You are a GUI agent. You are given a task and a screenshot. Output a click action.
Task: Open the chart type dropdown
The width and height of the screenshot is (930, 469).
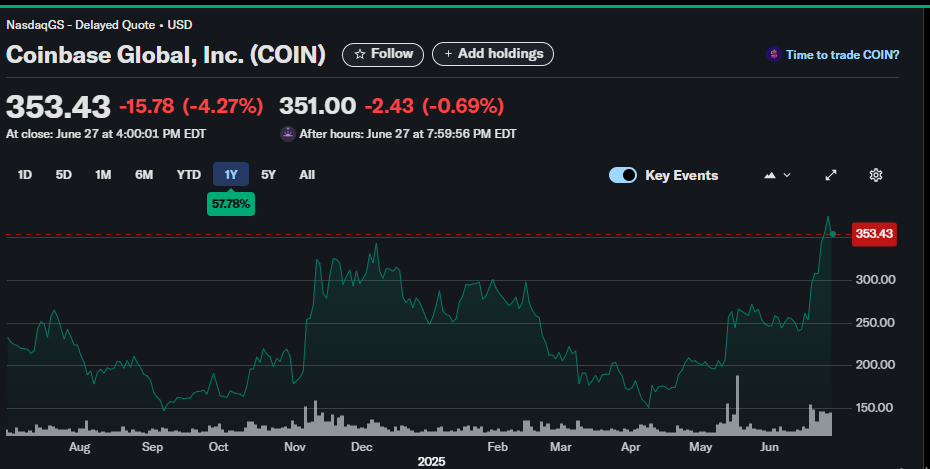click(x=778, y=175)
